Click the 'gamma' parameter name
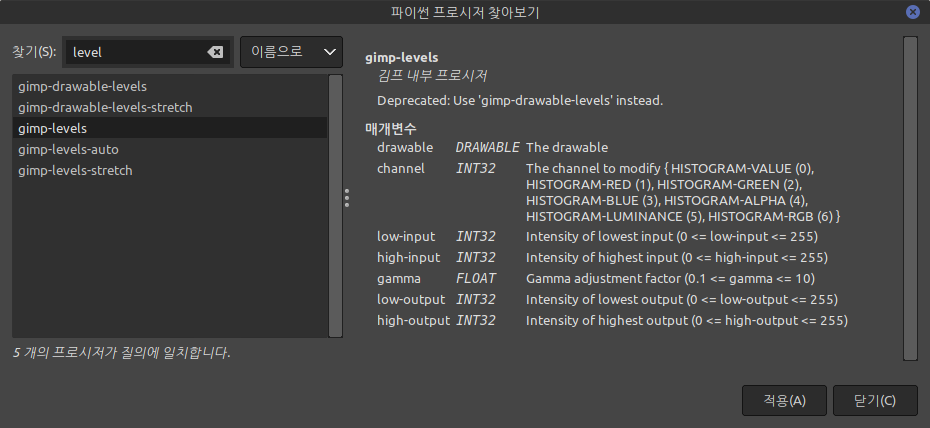Viewport: 930px width, 428px height. click(x=399, y=279)
